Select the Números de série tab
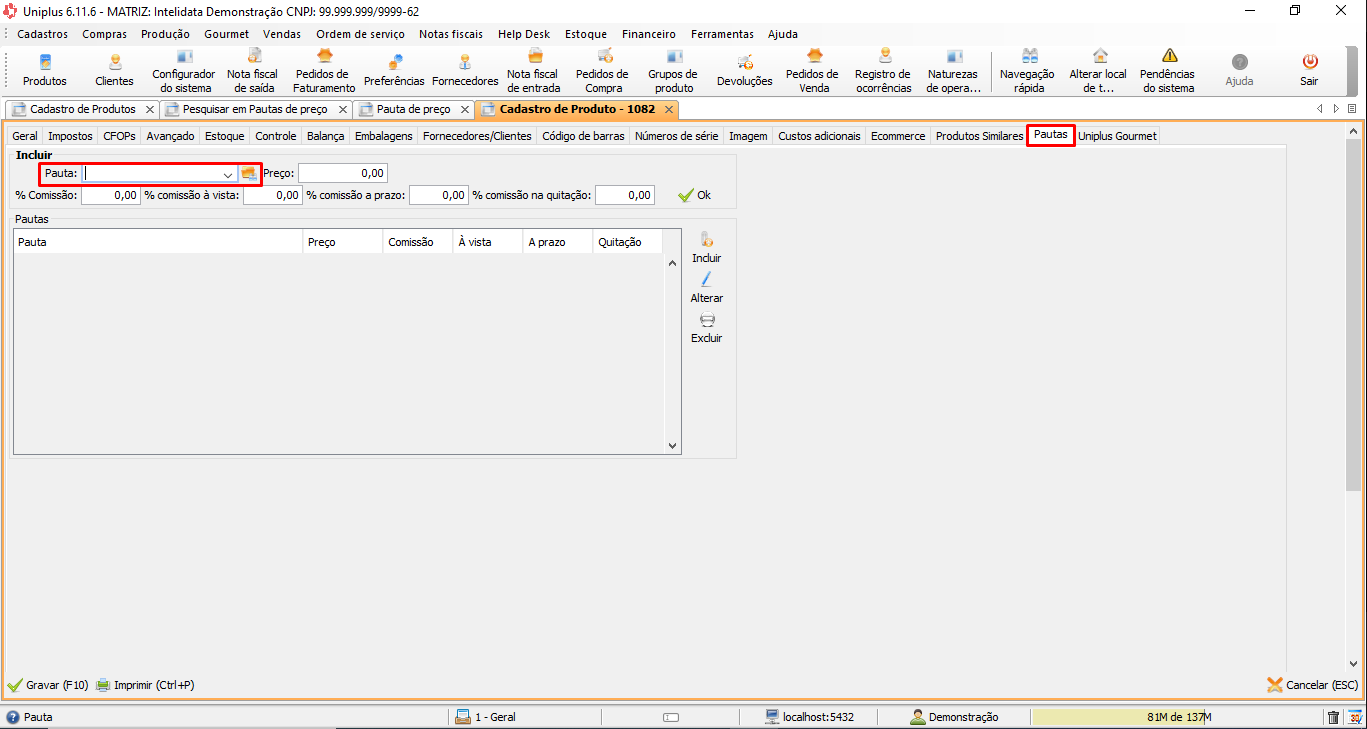Viewport: 1367px width, 729px height. pos(677,136)
